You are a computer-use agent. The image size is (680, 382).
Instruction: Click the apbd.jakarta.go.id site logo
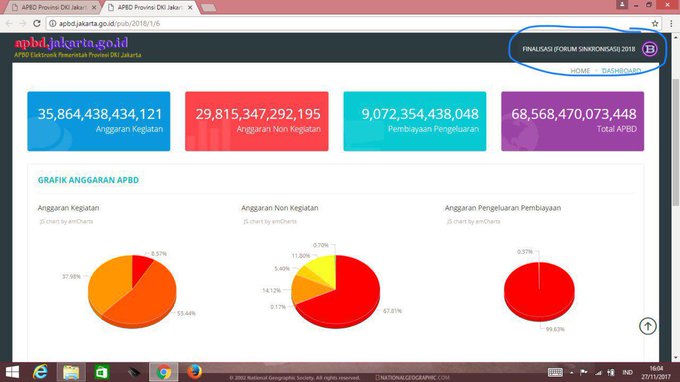pos(72,43)
